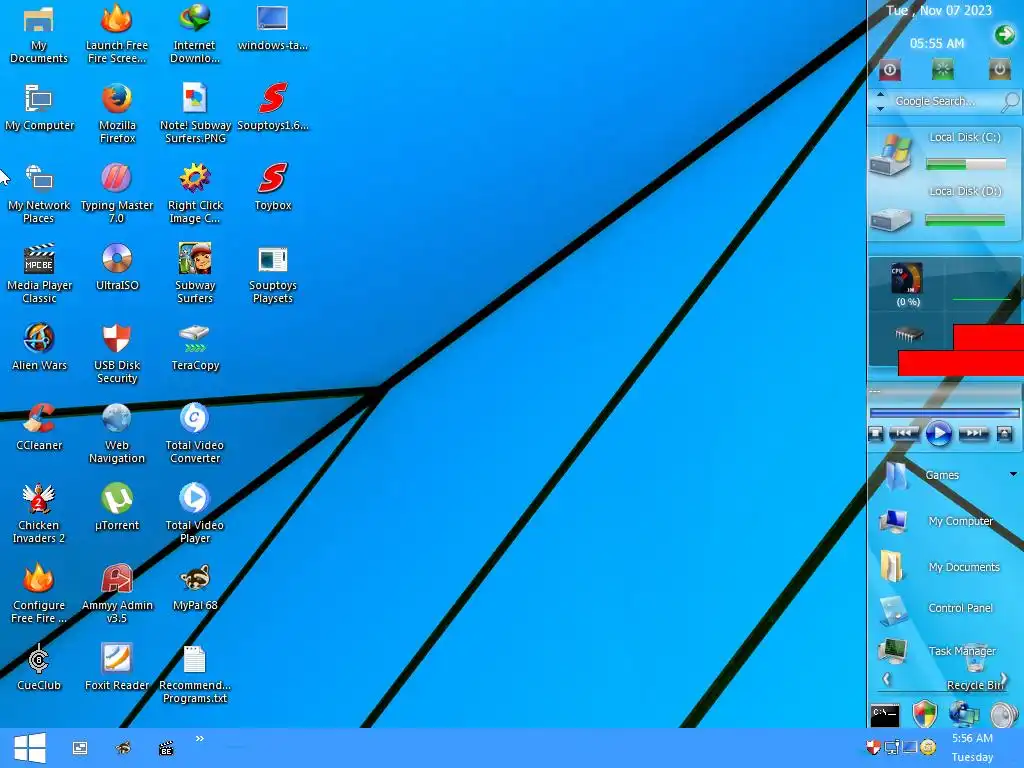Open My Computer on the desktop
This screenshot has width=1024, height=768.
[x=39, y=108]
